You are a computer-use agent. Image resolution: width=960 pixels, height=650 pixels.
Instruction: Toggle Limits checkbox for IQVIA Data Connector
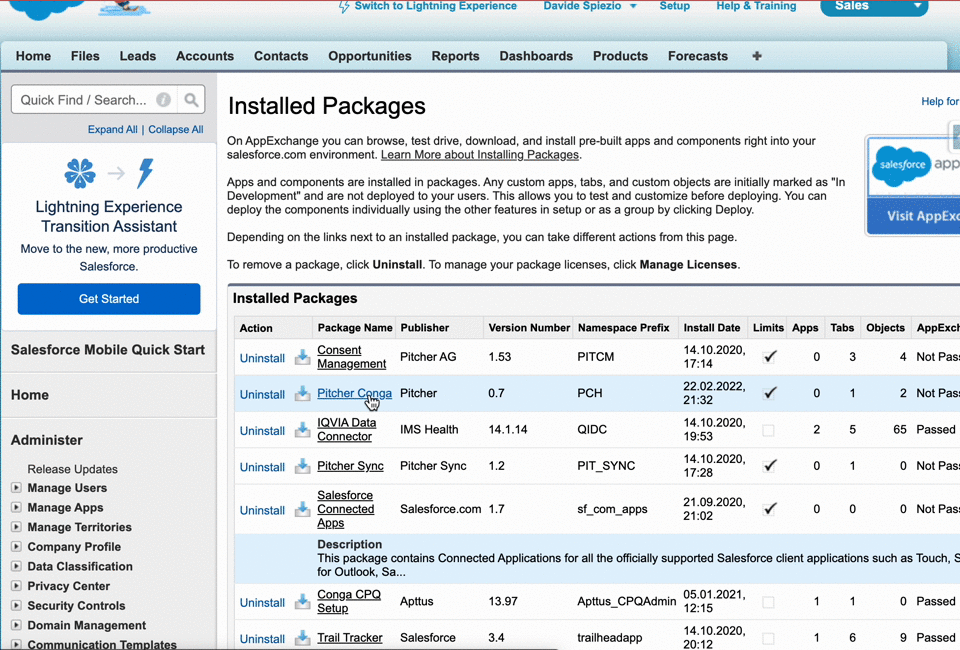click(768, 430)
